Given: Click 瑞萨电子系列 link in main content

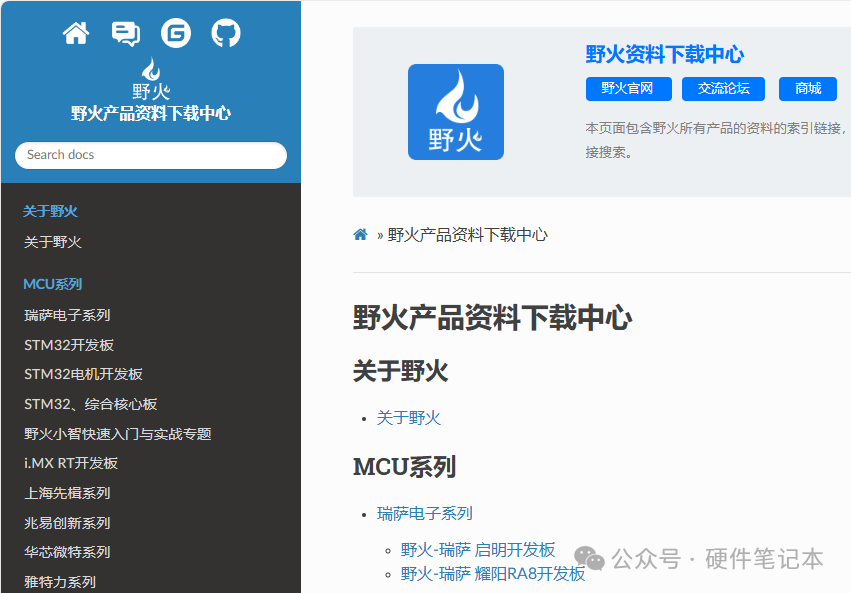Looking at the screenshot, I should 424,513.
